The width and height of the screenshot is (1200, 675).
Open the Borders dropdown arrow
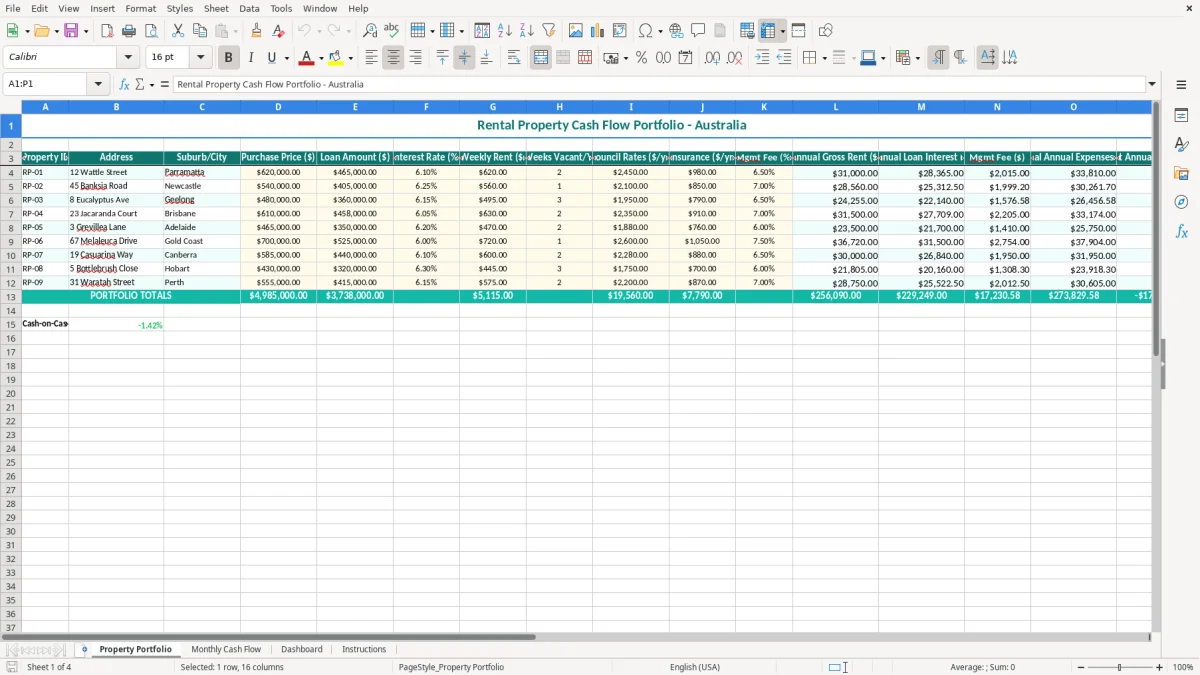pyautogui.click(x=823, y=58)
